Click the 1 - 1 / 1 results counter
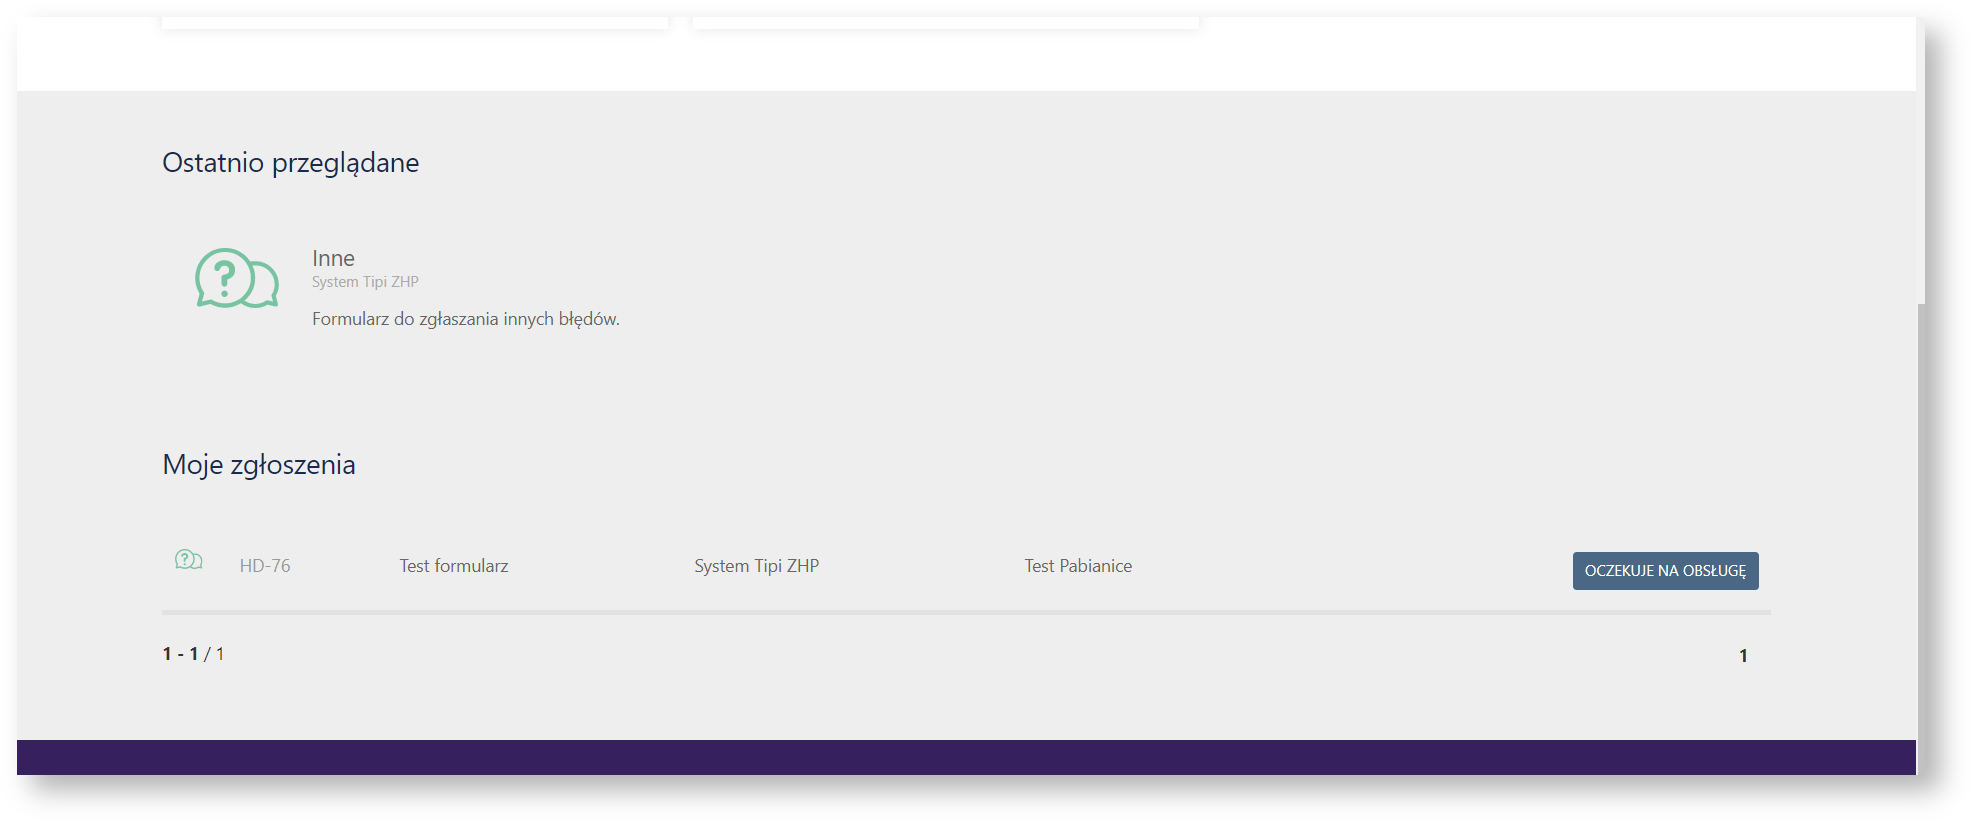Screen dimensions: 1973x823 pyautogui.click(x=193, y=654)
